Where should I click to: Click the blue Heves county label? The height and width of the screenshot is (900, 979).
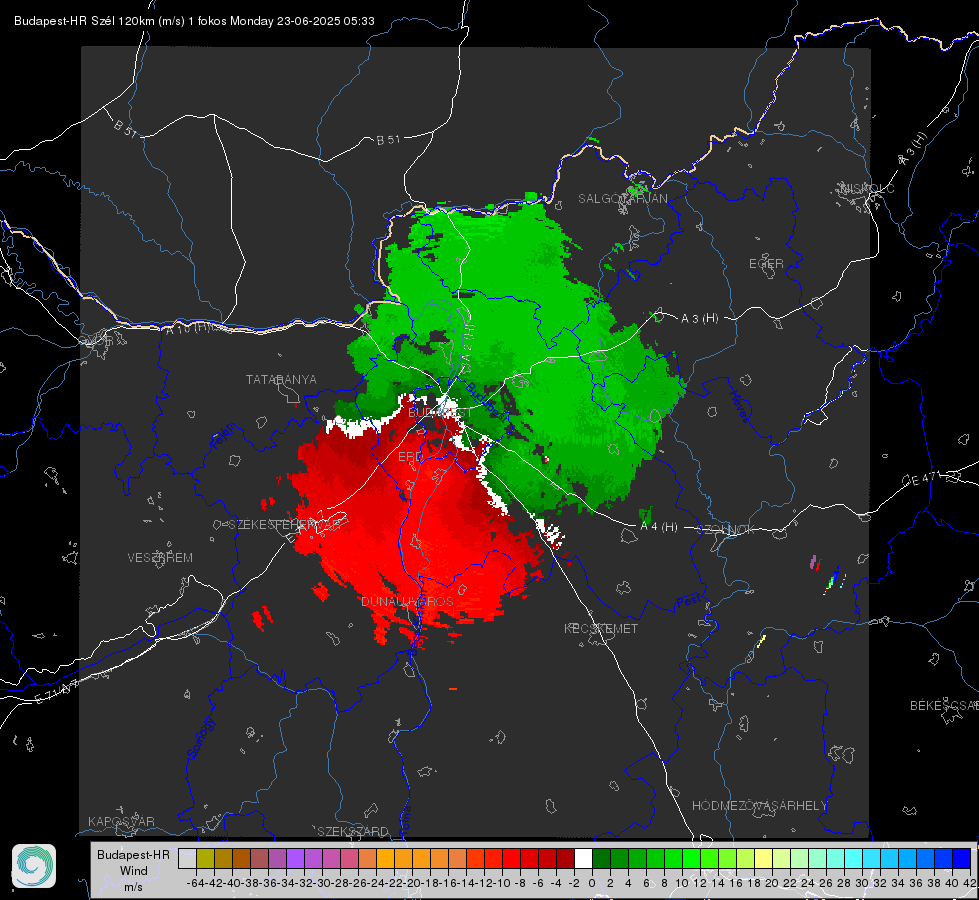click(739, 406)
